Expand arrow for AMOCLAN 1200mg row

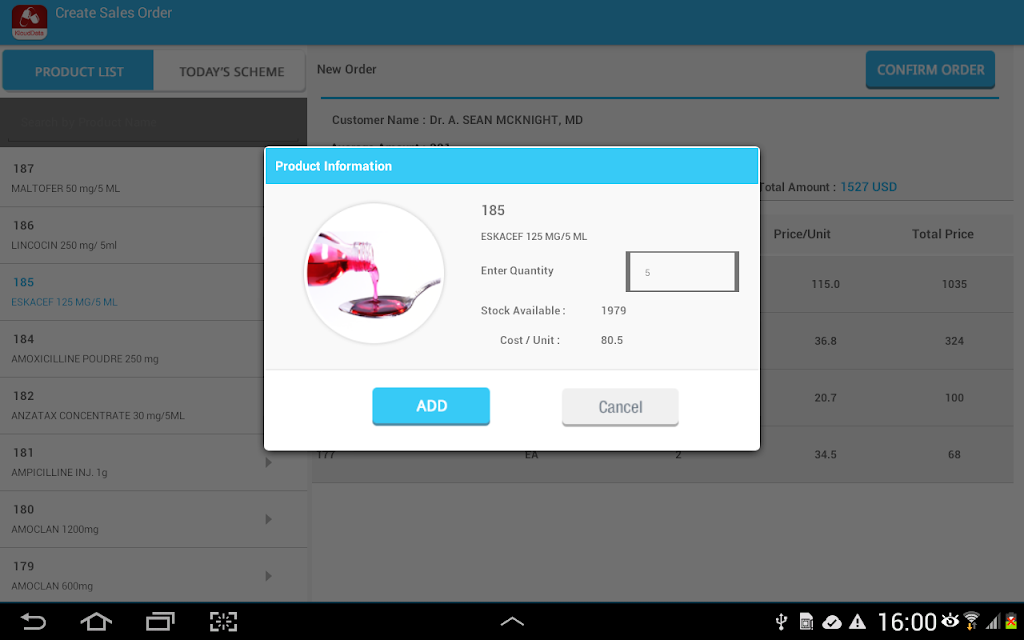coord(268,519)
